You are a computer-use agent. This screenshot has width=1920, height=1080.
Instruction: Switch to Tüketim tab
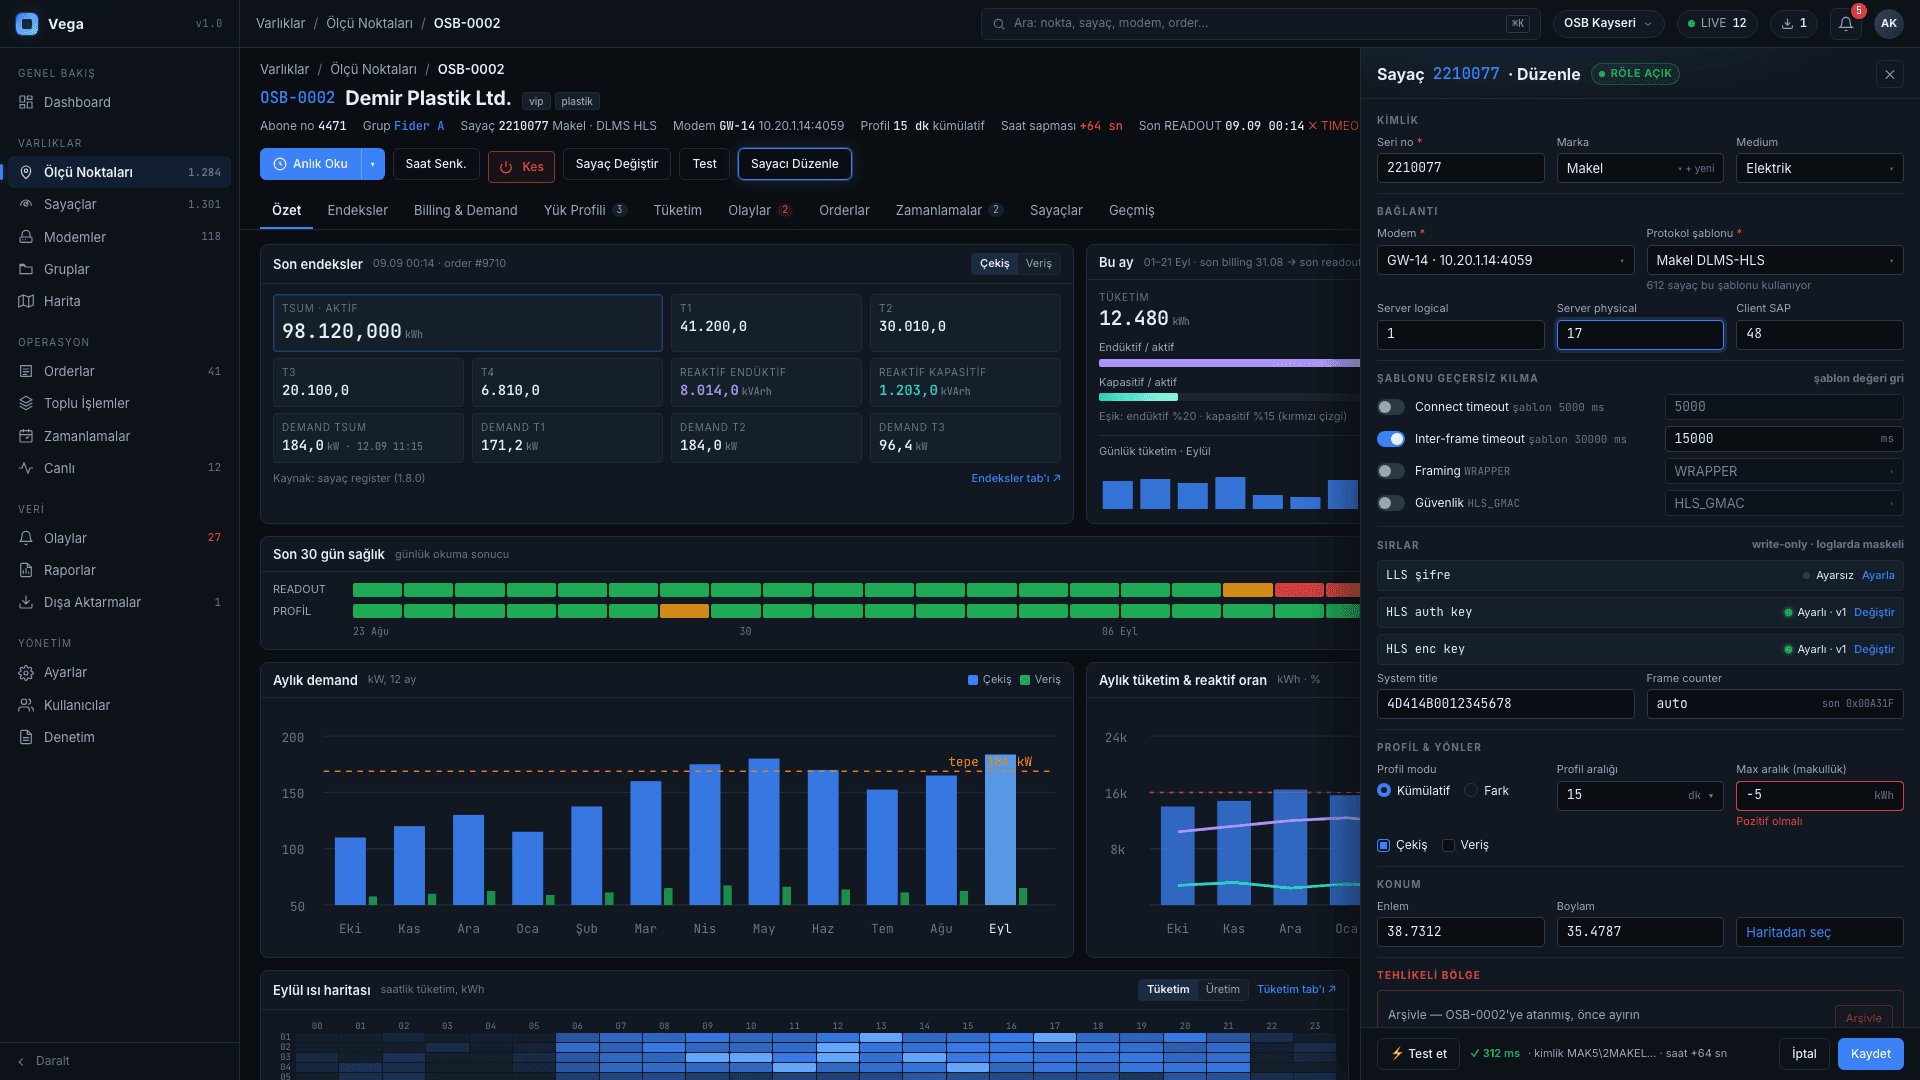tap(678, 210)
